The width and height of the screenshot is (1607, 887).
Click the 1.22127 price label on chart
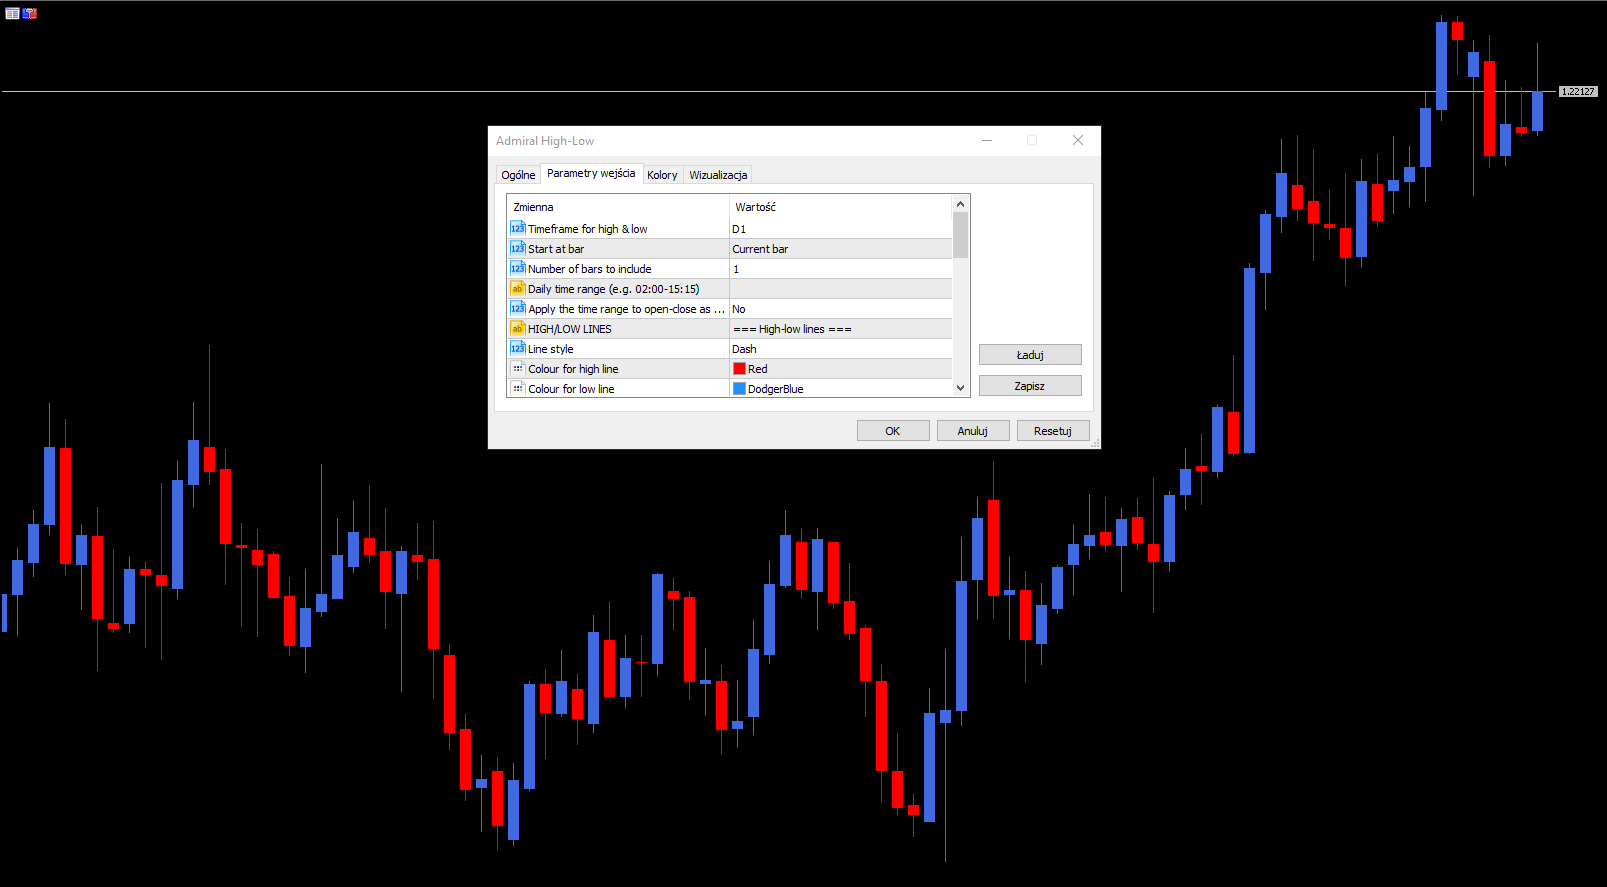1579,91
